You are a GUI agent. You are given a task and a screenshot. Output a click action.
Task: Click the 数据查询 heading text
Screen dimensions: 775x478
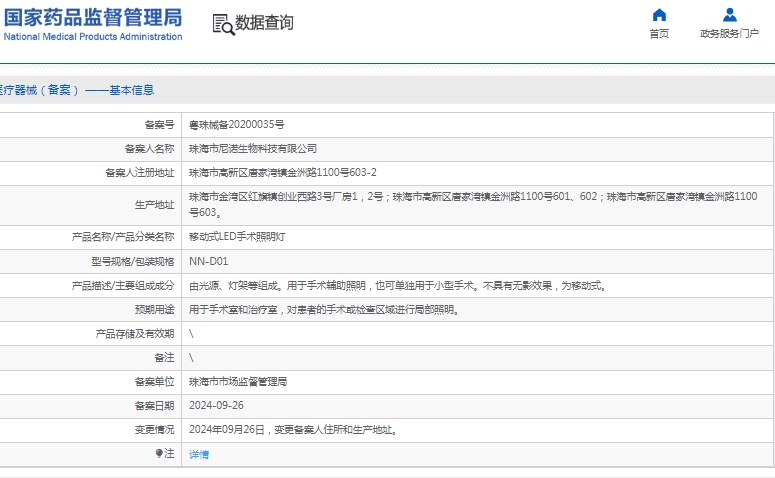264,23
